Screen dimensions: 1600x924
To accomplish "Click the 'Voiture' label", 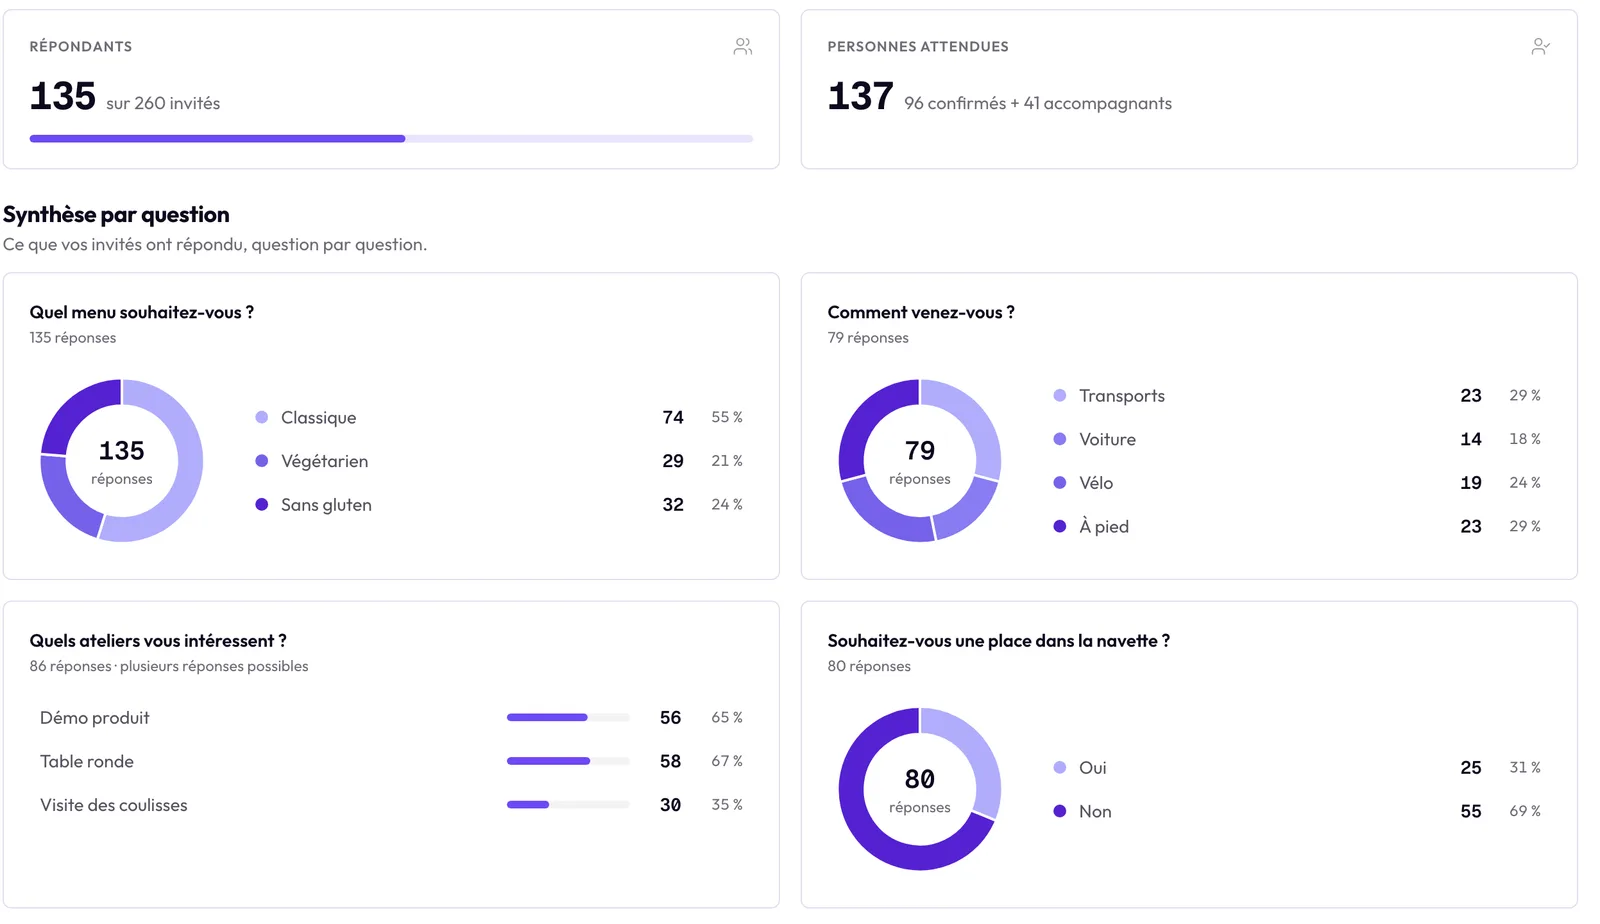I will click(x=1107, y=439).
